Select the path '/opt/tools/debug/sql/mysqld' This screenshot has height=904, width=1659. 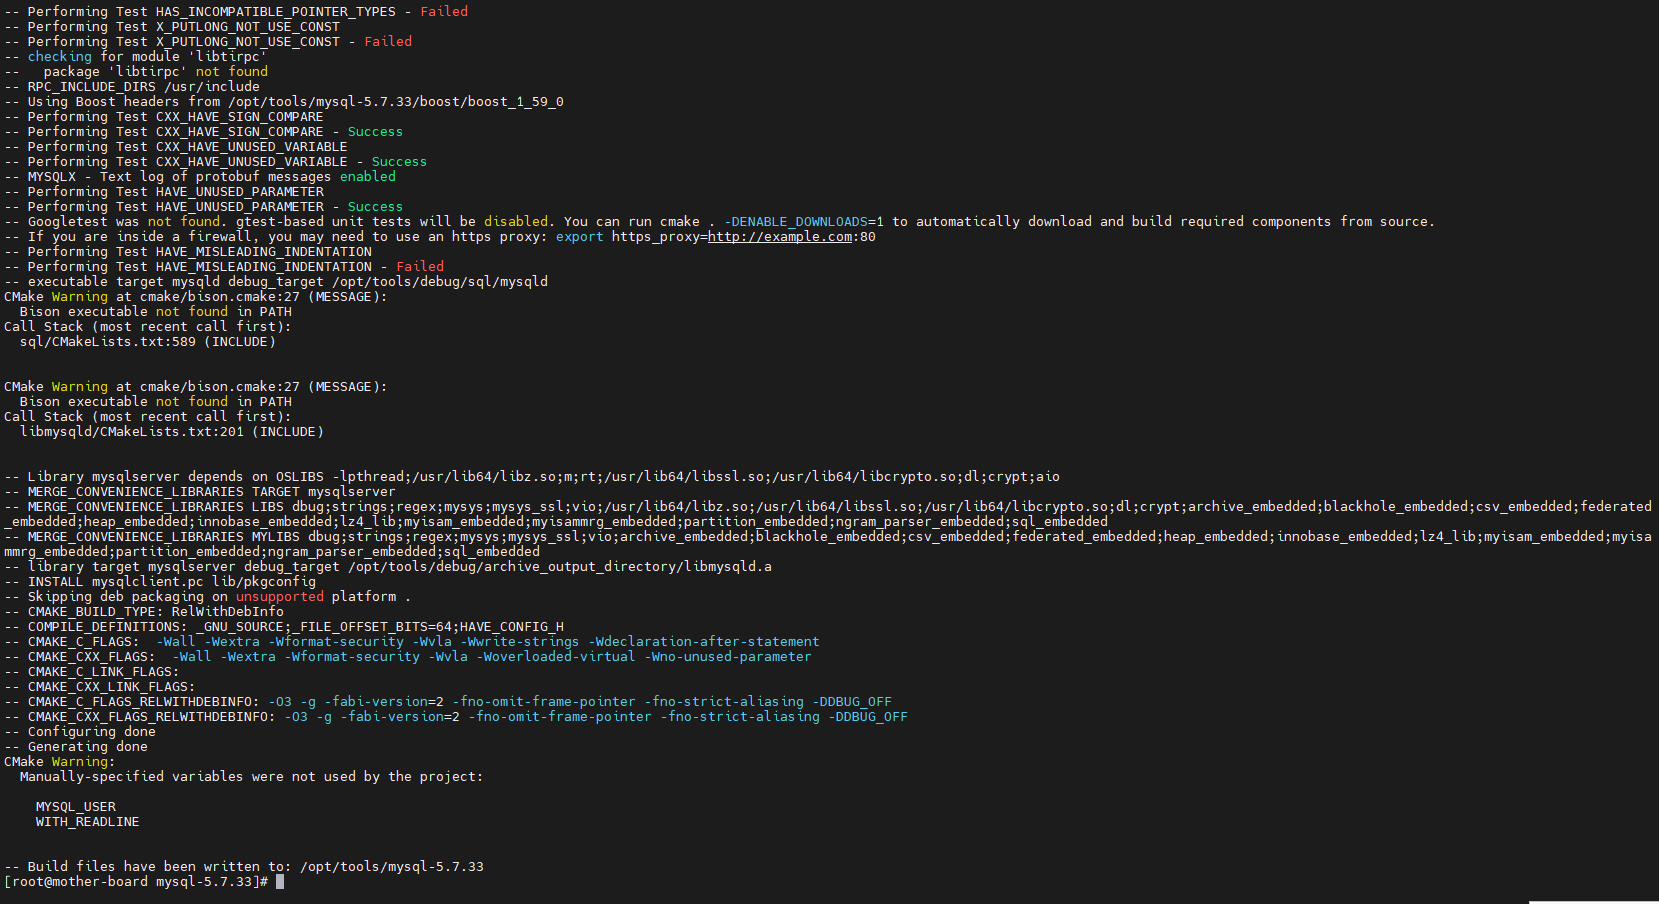pyautogui.click(x=440, y=282)
